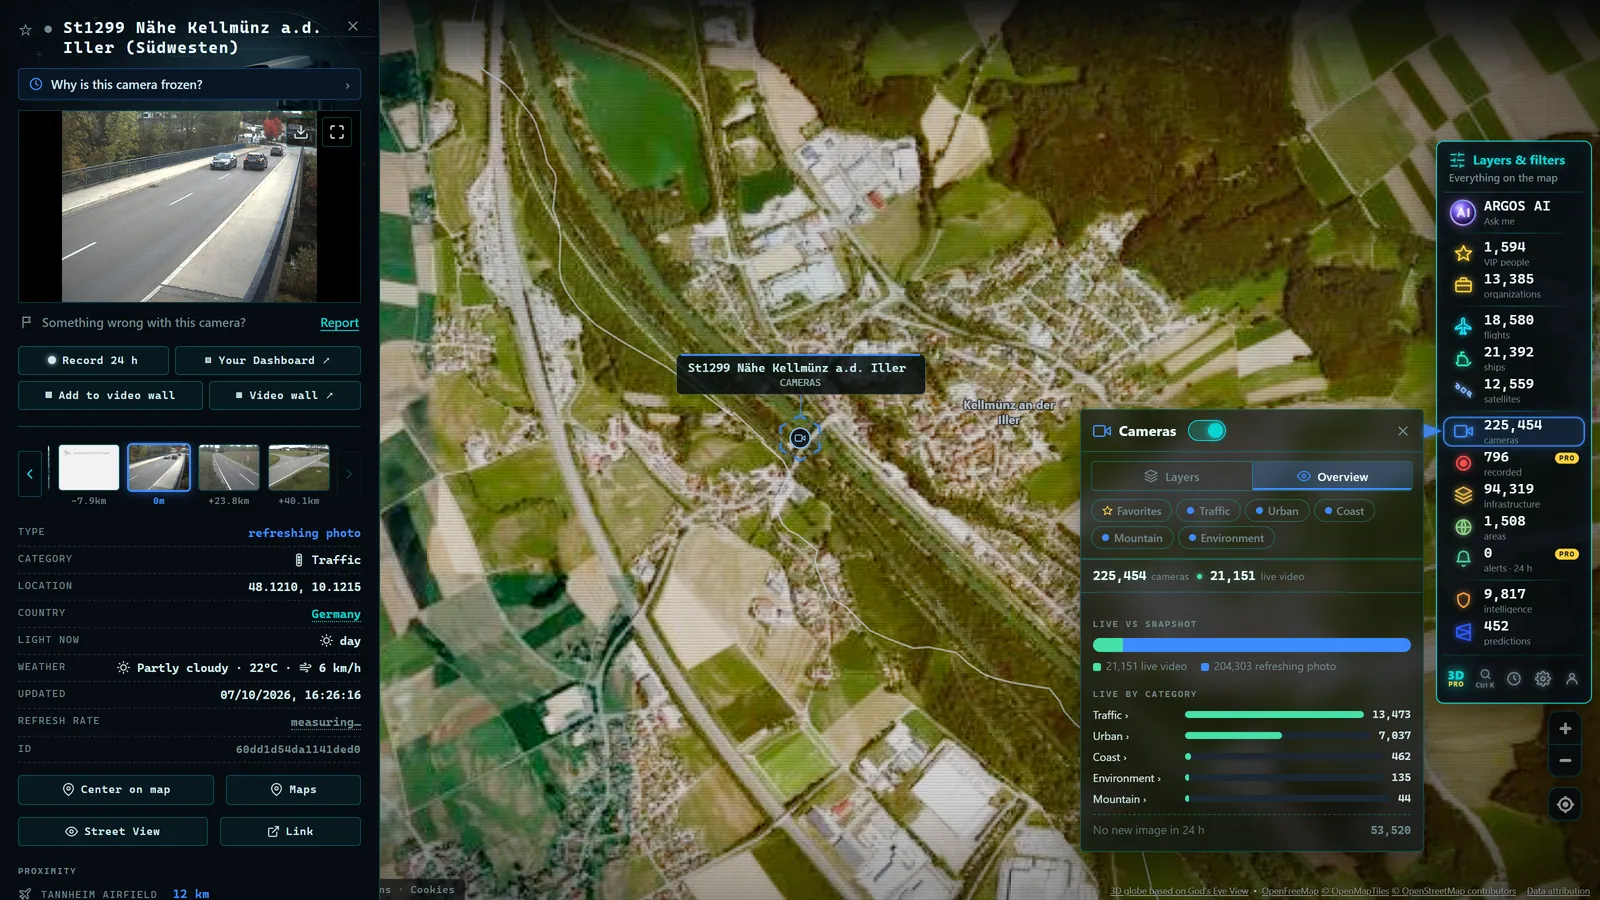The width and height of the screenshot is (1600, 900).
Task: Toggle Mountain camera filter chip
Action: 1132,538
